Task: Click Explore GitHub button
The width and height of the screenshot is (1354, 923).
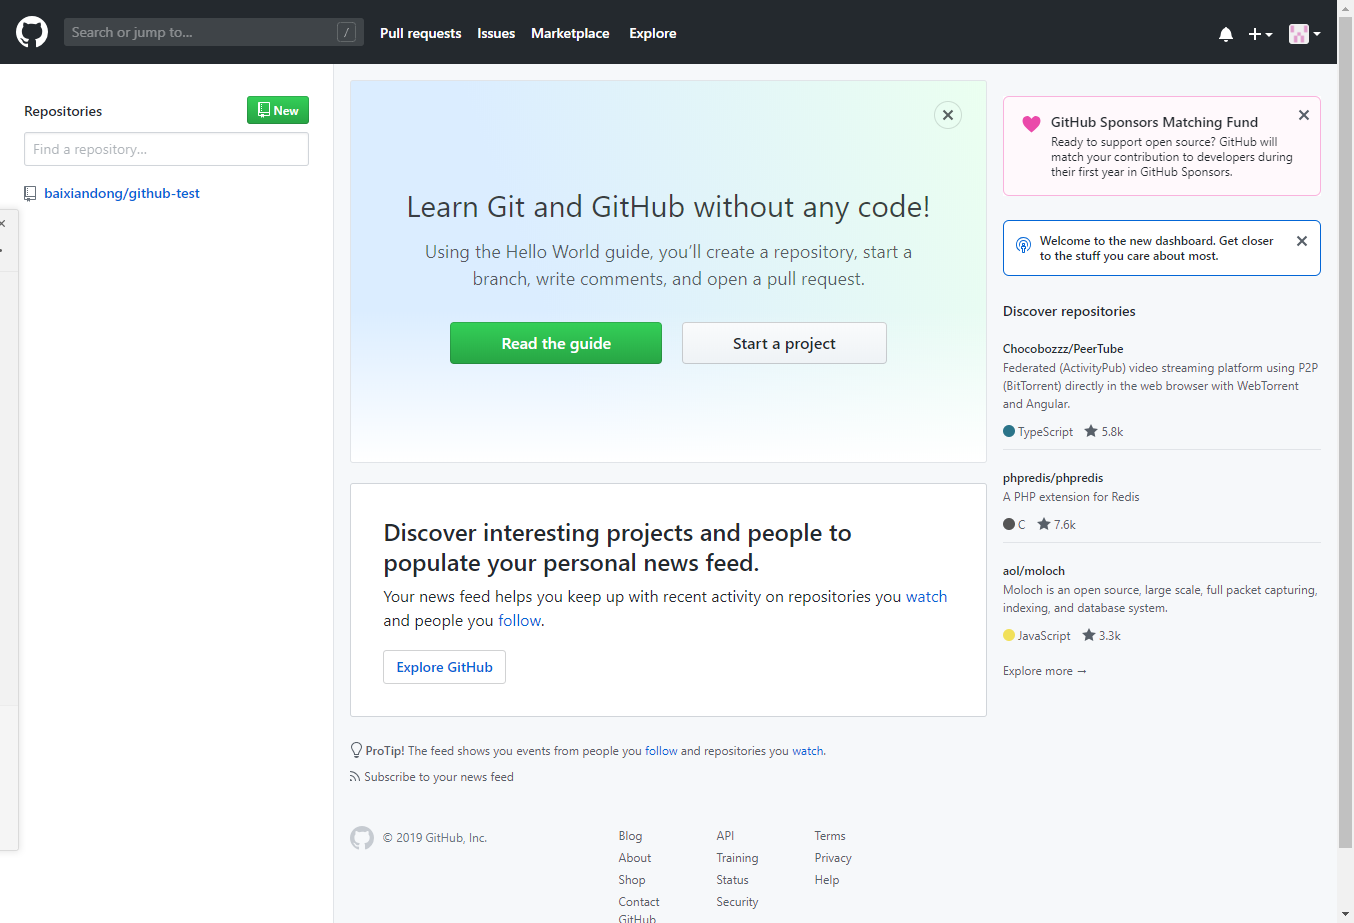Action: click(x=444, y=667)
